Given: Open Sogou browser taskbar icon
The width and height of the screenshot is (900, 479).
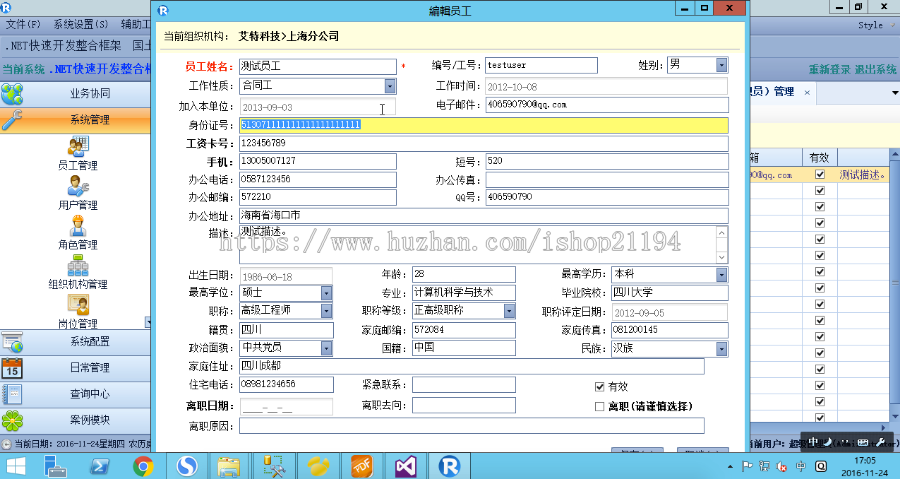Looking at the screenshot, I should [187, 466].
